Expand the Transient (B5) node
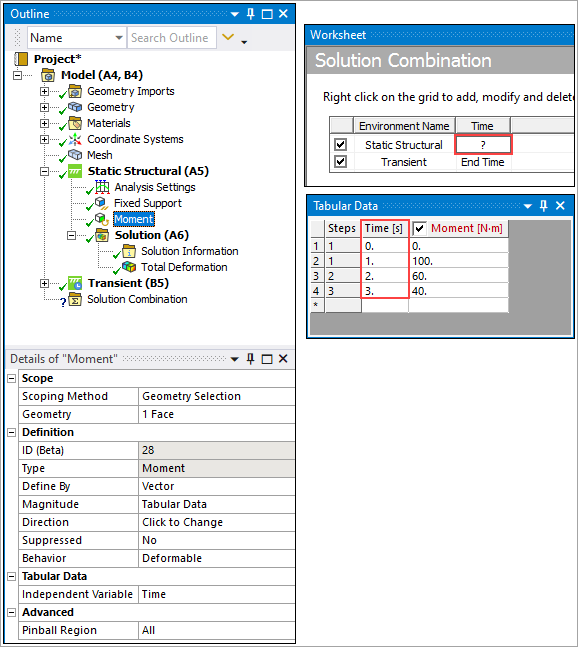Screen dimensions: 578x647 pyautogui.click(x=44, y=283)
